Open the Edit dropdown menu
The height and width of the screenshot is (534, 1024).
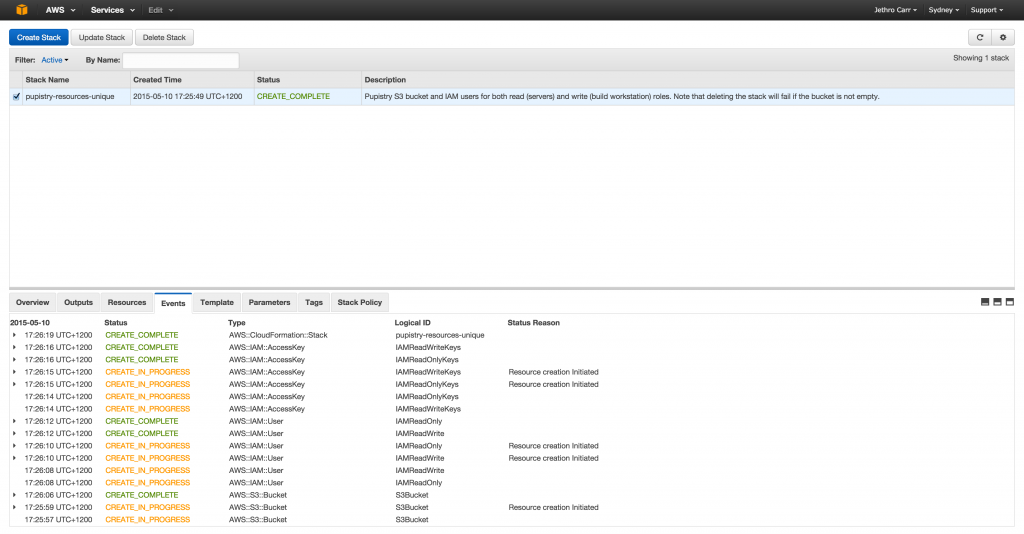click(161, 10)
